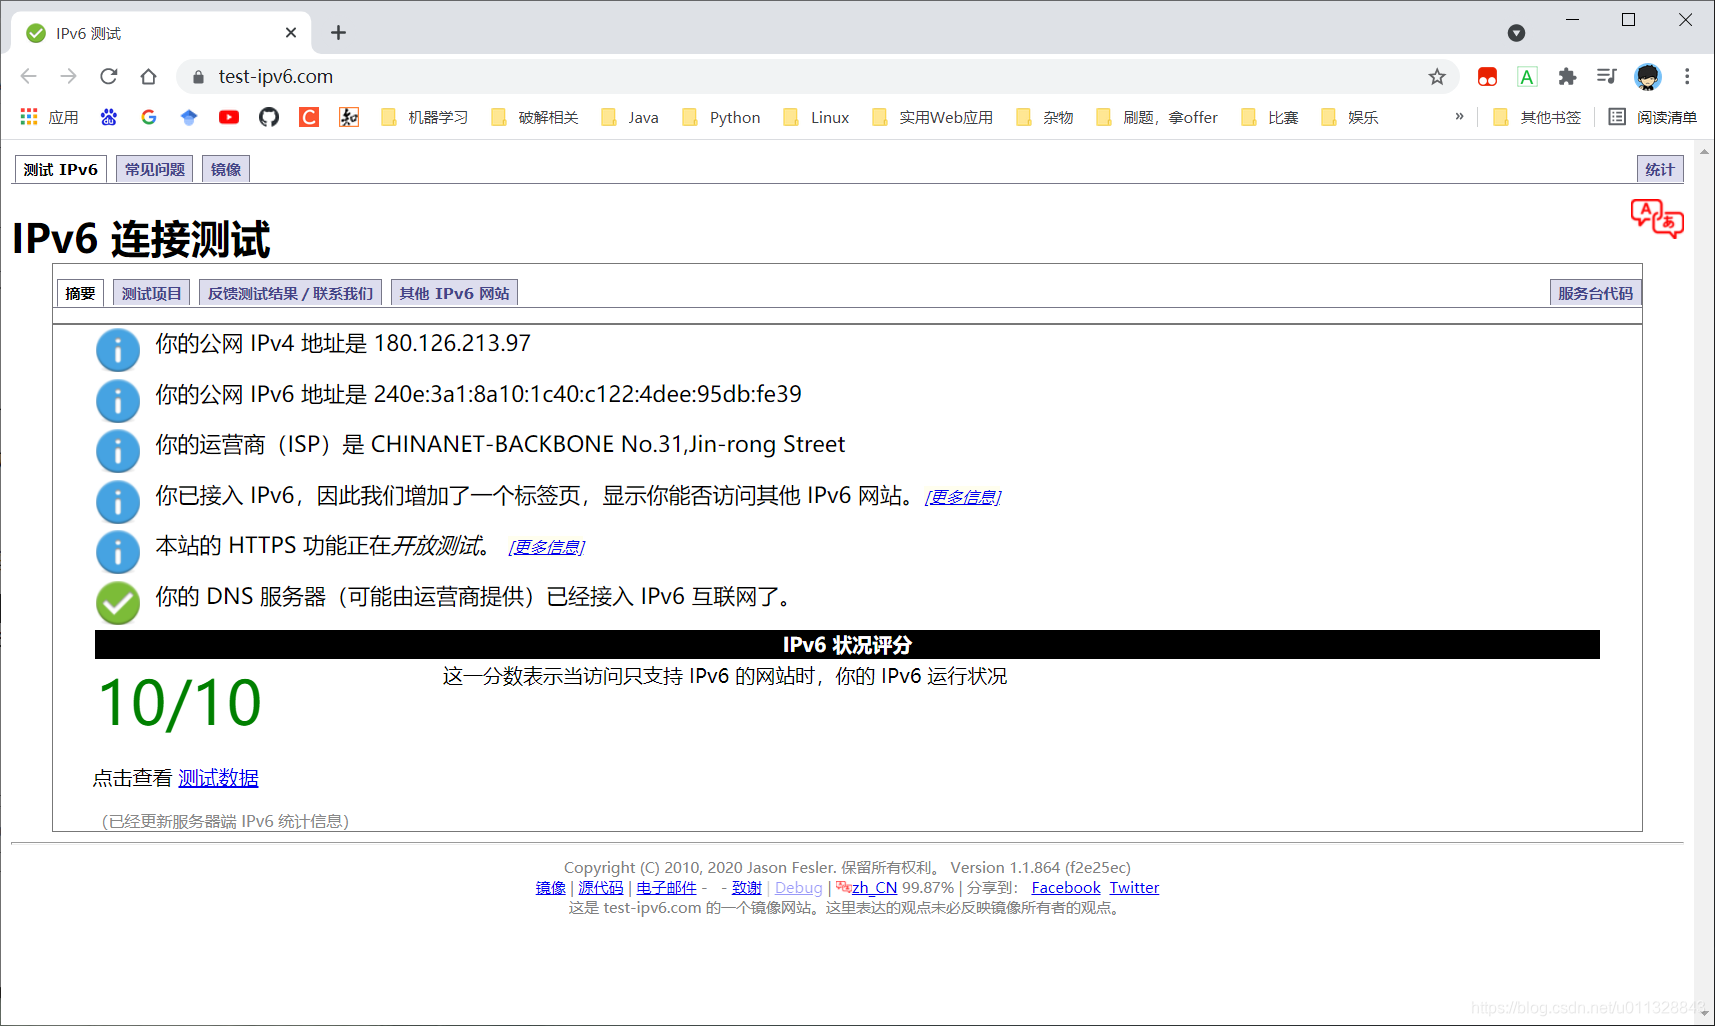Click the browser home icon
Screen dimensions: 1715x1026
pyautogui.click(x=149, y=76)
